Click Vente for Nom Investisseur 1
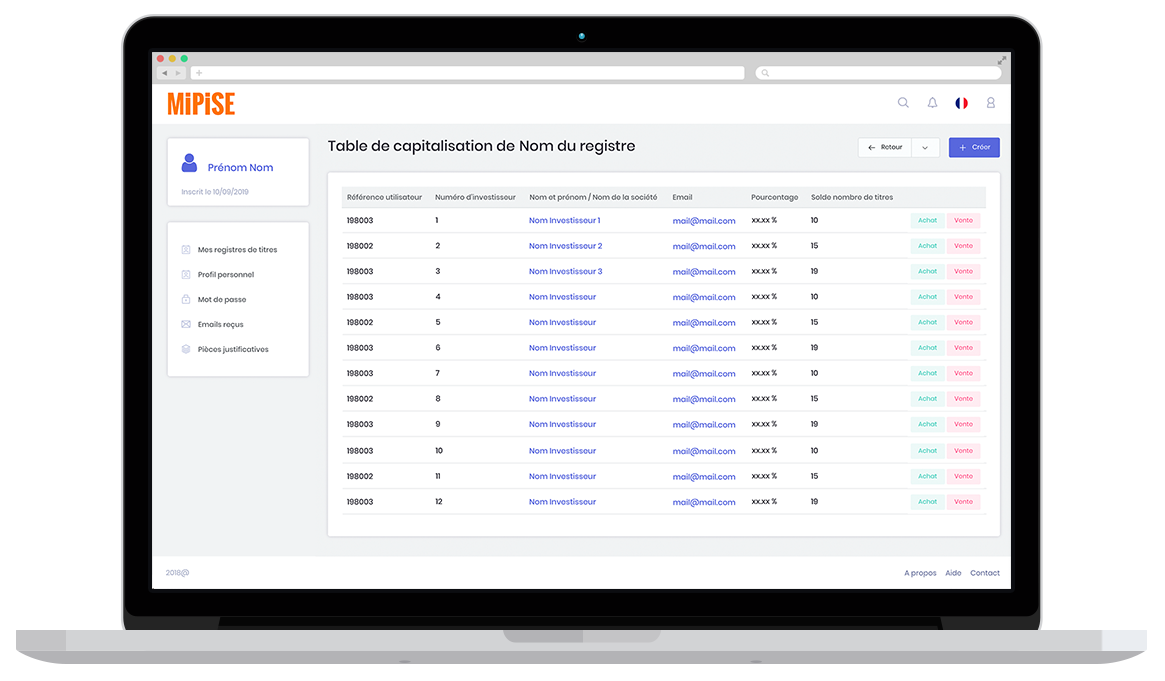The height and width of the screenshot is (681, 1165). click(964, 221)
